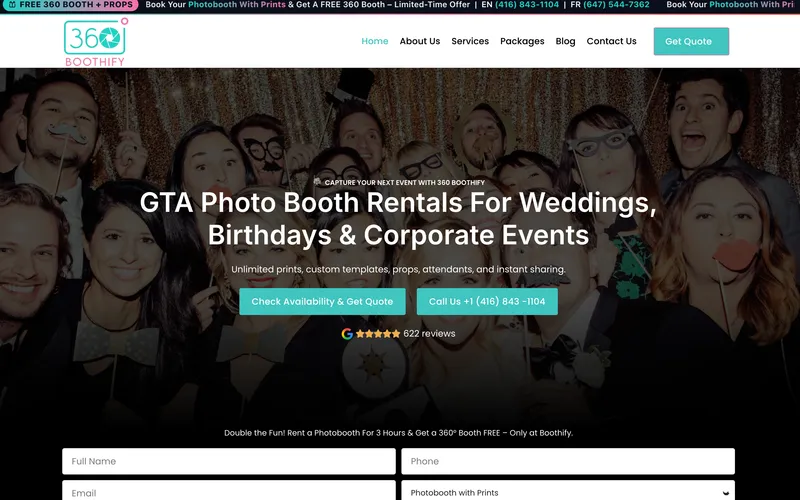800x500 pixels.
Task: Open the Services menu
Action: coord(470,41)
